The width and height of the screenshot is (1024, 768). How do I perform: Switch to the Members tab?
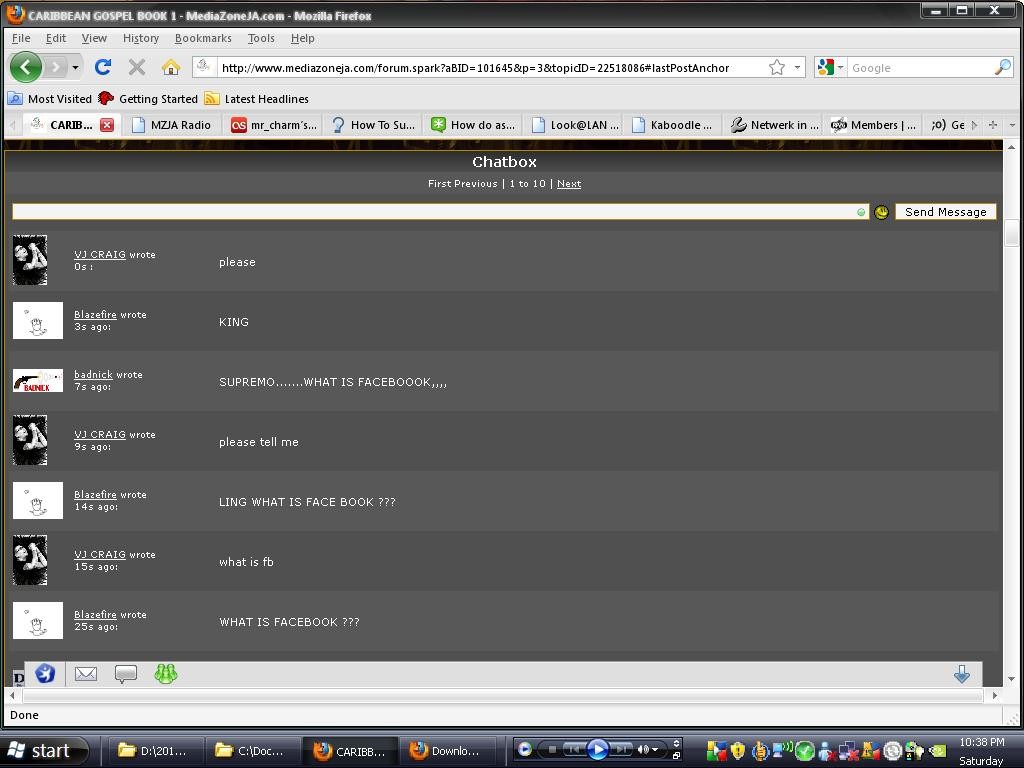point(874,125)
